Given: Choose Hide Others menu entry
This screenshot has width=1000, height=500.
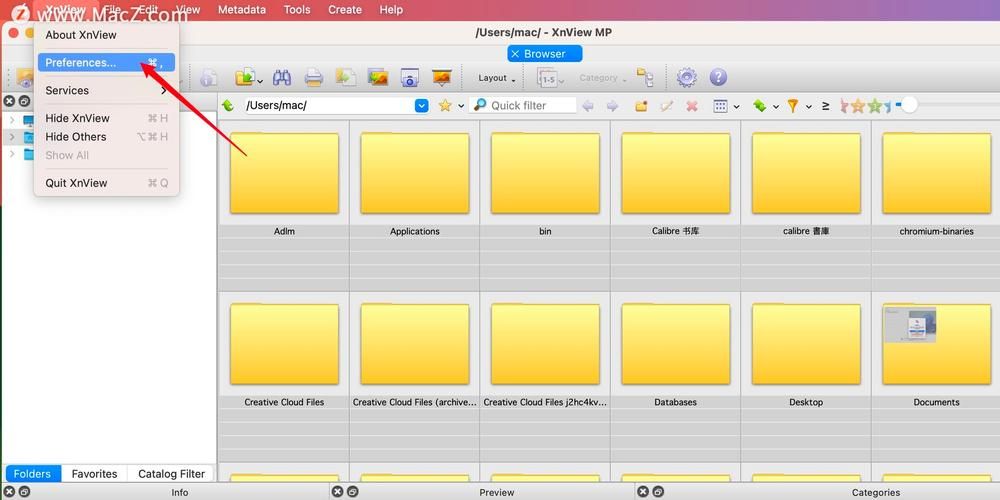Looking at the screenshot, I should (106, 136).
